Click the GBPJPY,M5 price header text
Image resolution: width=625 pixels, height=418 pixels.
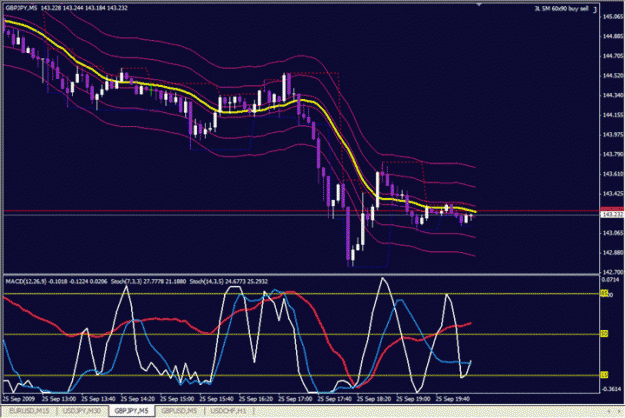pyautogui.click(x=67, y=8)
